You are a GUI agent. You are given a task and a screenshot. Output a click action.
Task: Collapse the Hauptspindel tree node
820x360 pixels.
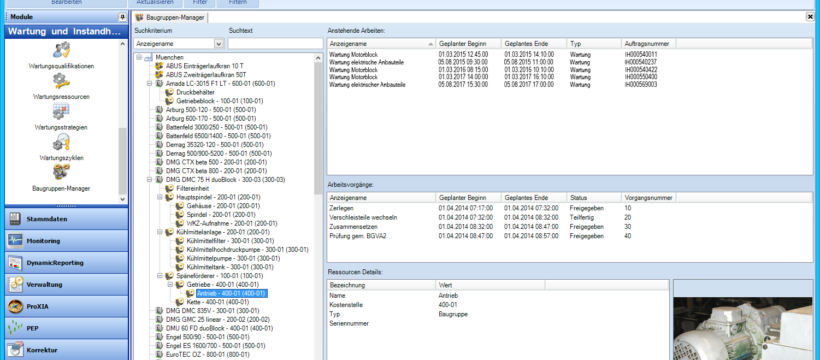point(160,197)
